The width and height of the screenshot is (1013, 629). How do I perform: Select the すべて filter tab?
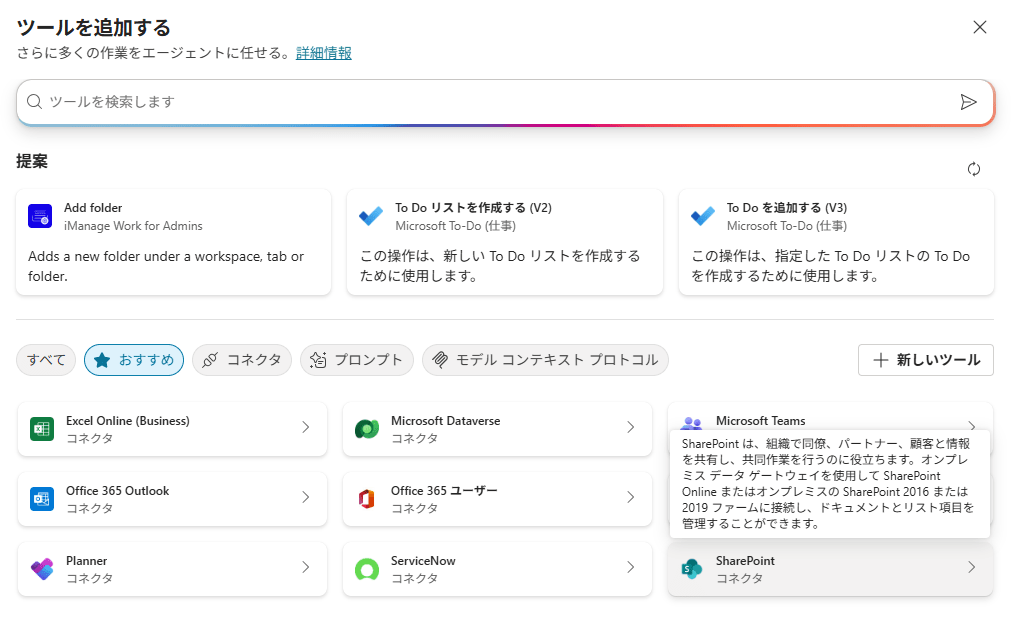pyautogui.click(x=46, y=360)
